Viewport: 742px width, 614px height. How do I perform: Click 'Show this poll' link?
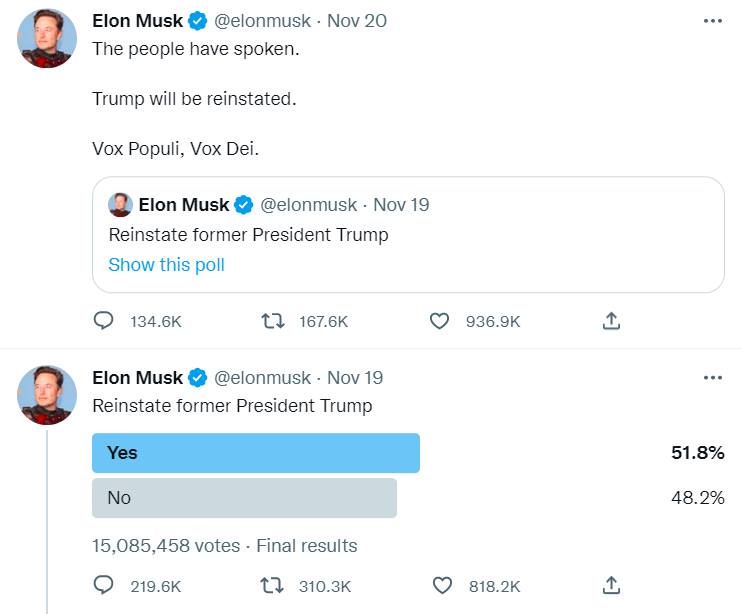tap(166, 265)
